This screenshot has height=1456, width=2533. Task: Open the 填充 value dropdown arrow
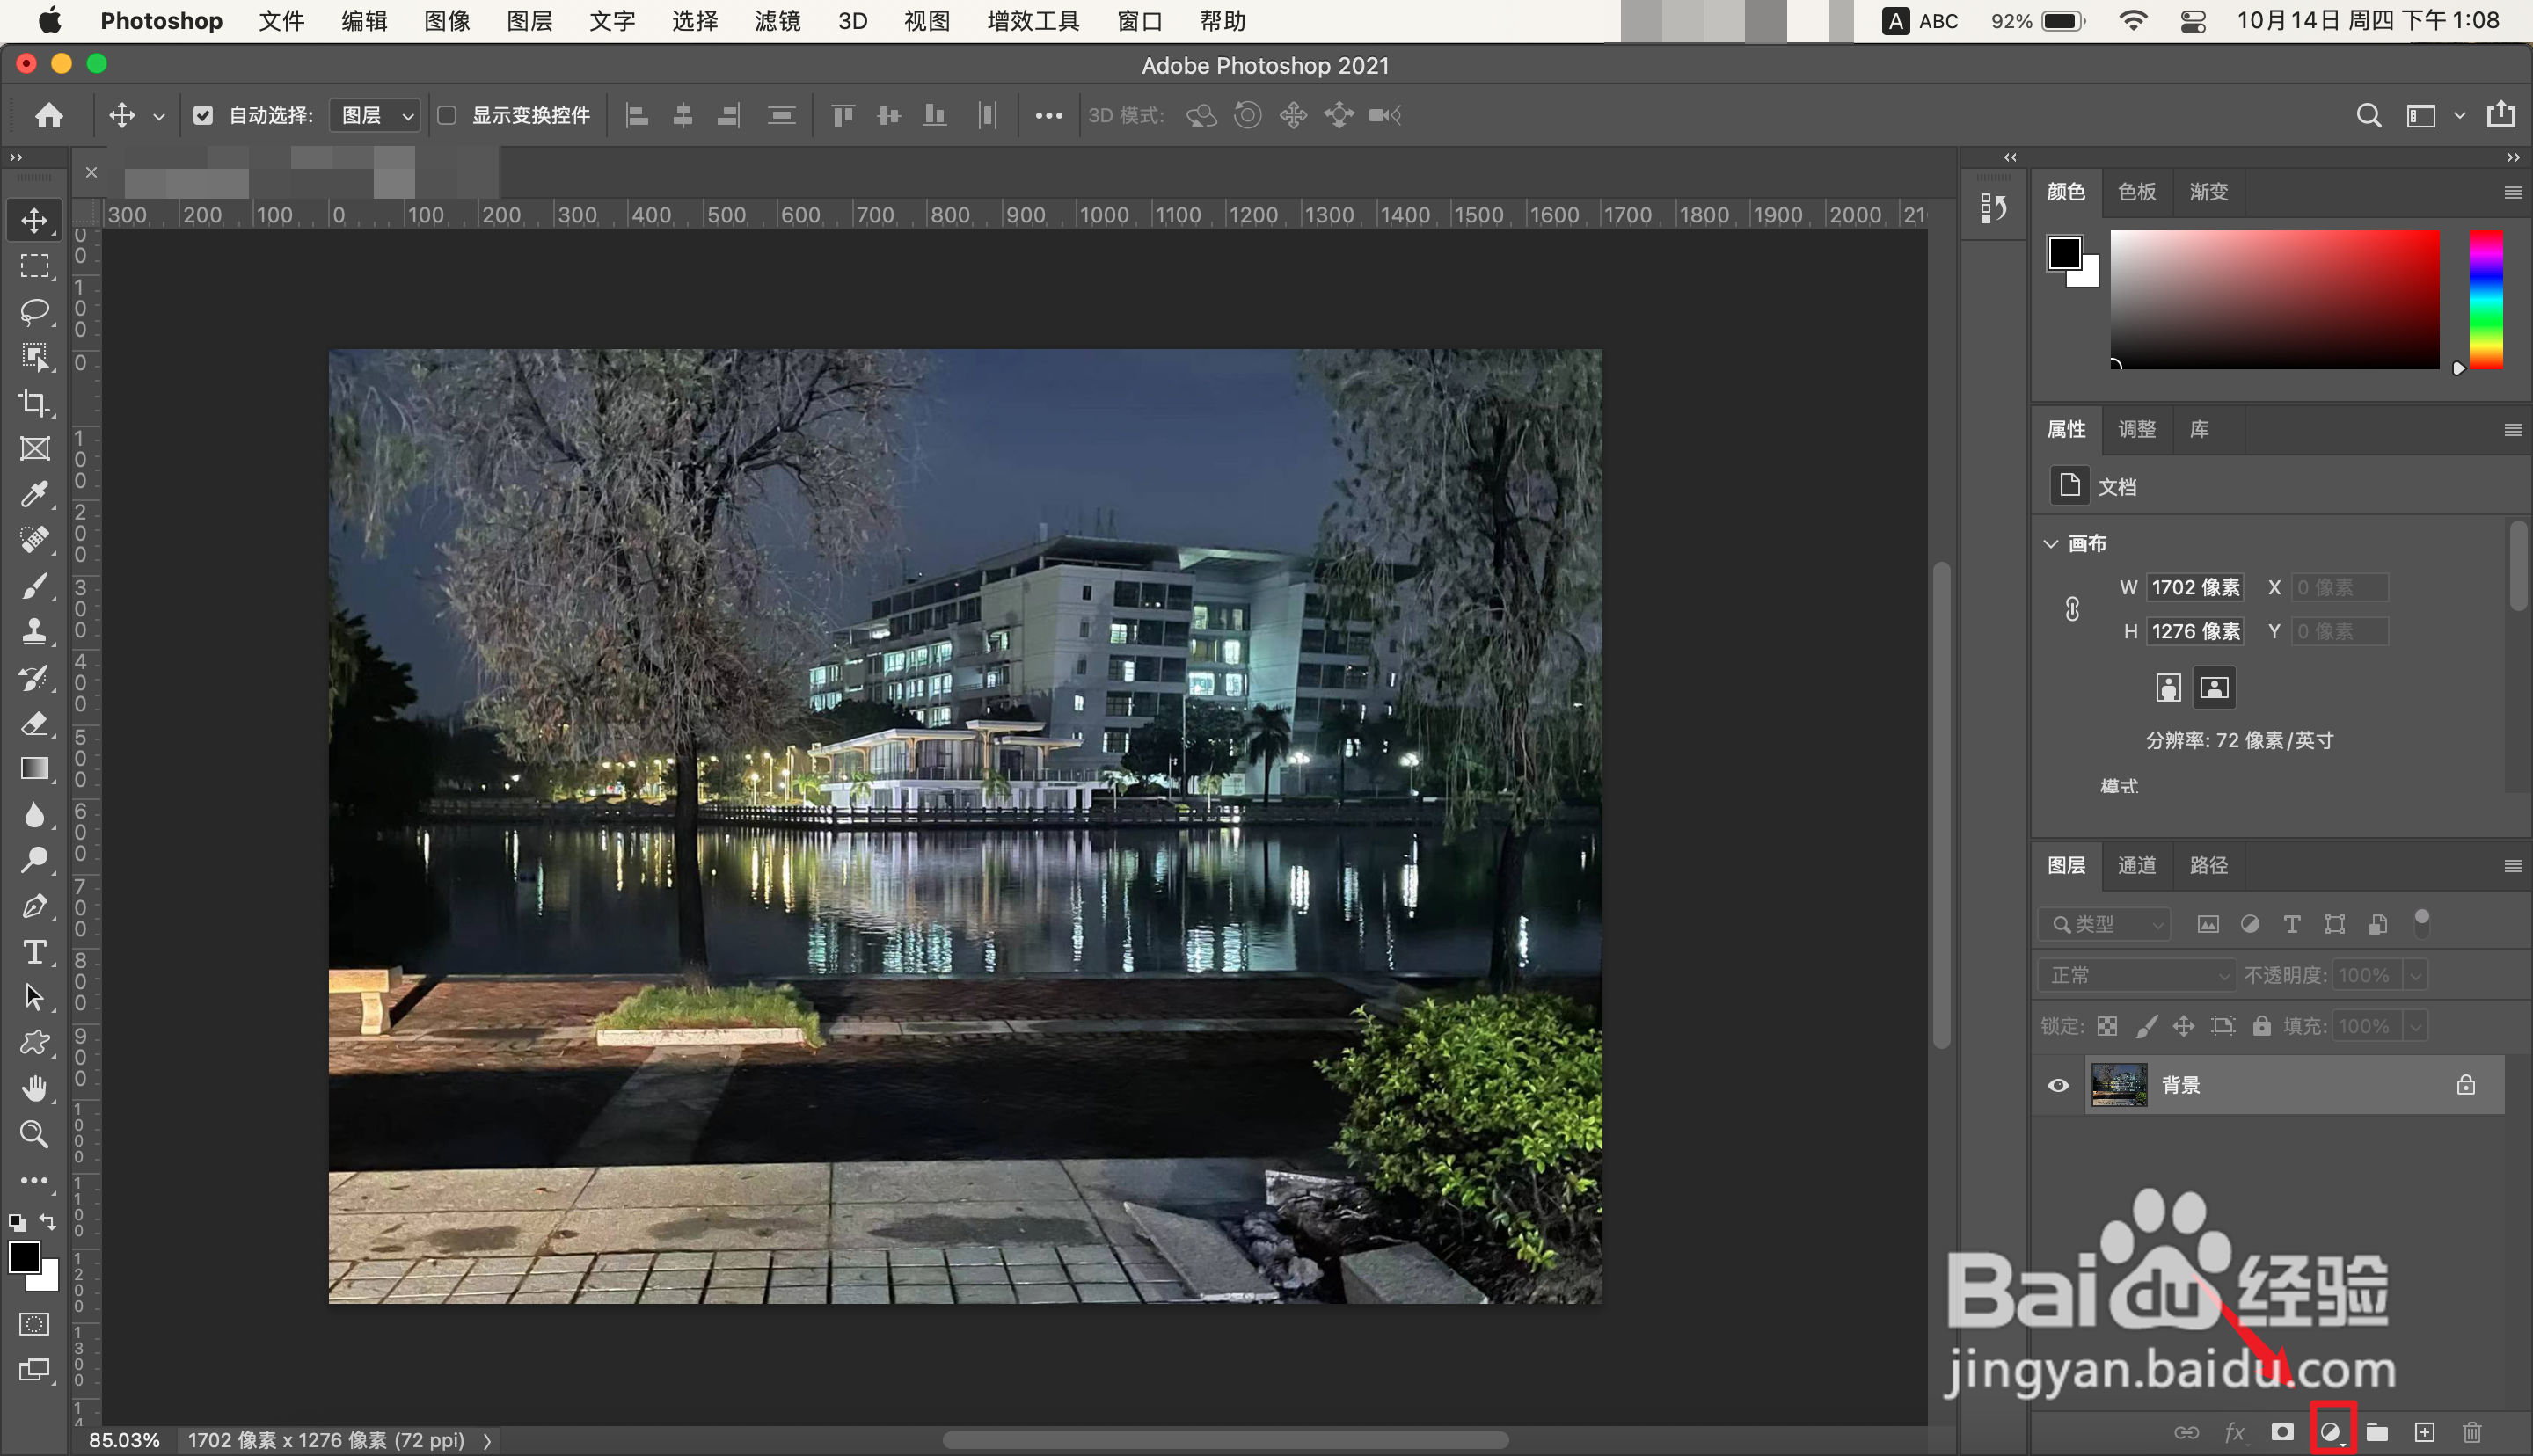pos(2415,1026)
